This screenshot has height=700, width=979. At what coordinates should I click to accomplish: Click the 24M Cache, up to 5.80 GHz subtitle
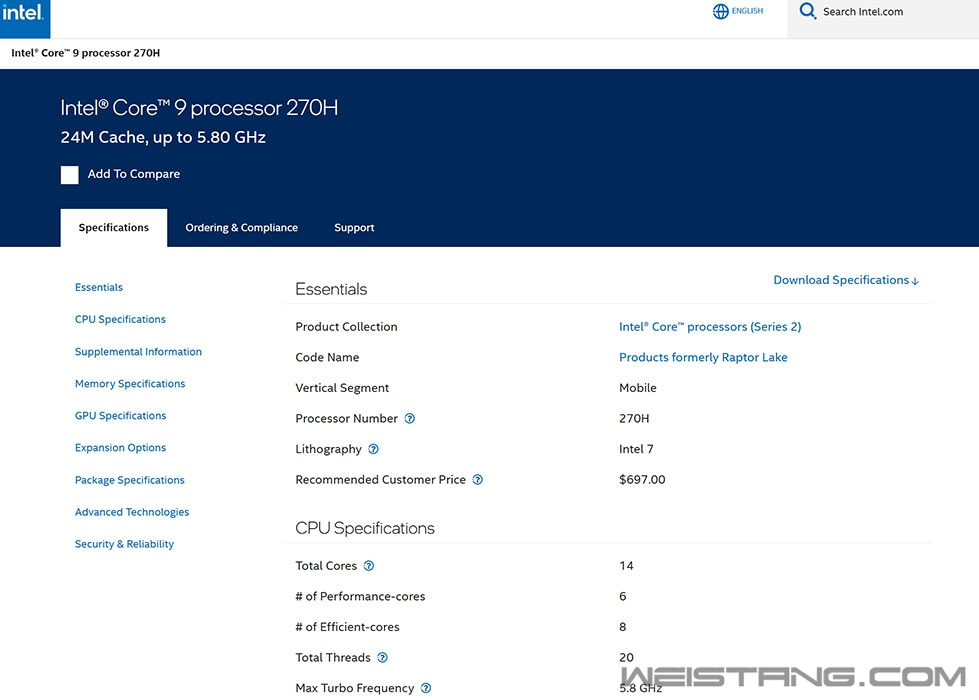coord(163,137)
